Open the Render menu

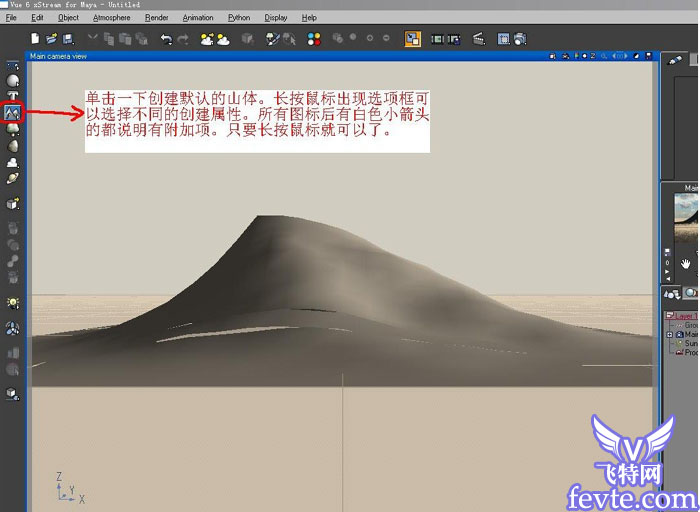point(157,17)
